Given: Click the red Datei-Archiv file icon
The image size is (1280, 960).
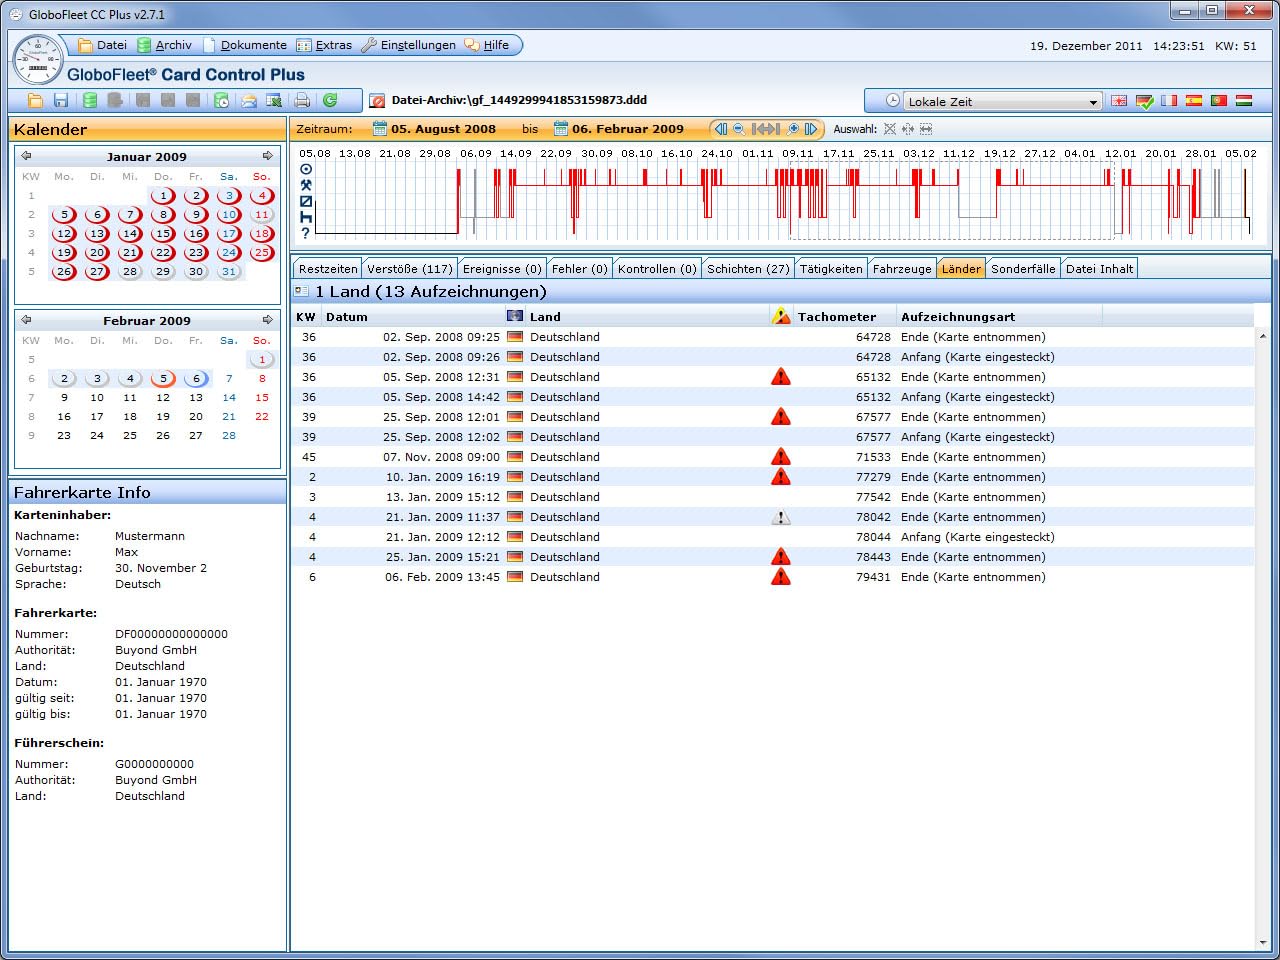Looking at the screenshot, I should 377,101.
